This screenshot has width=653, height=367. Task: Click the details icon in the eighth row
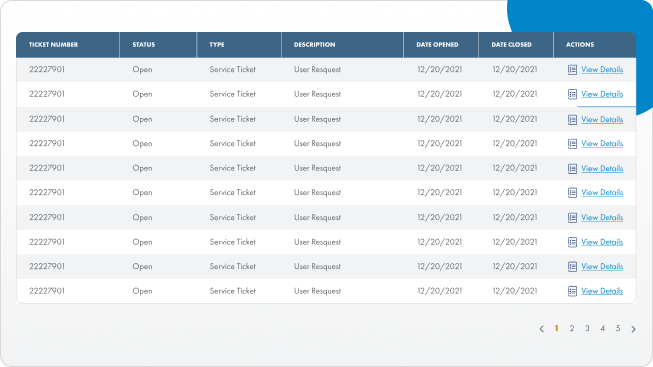pos(572,242)
